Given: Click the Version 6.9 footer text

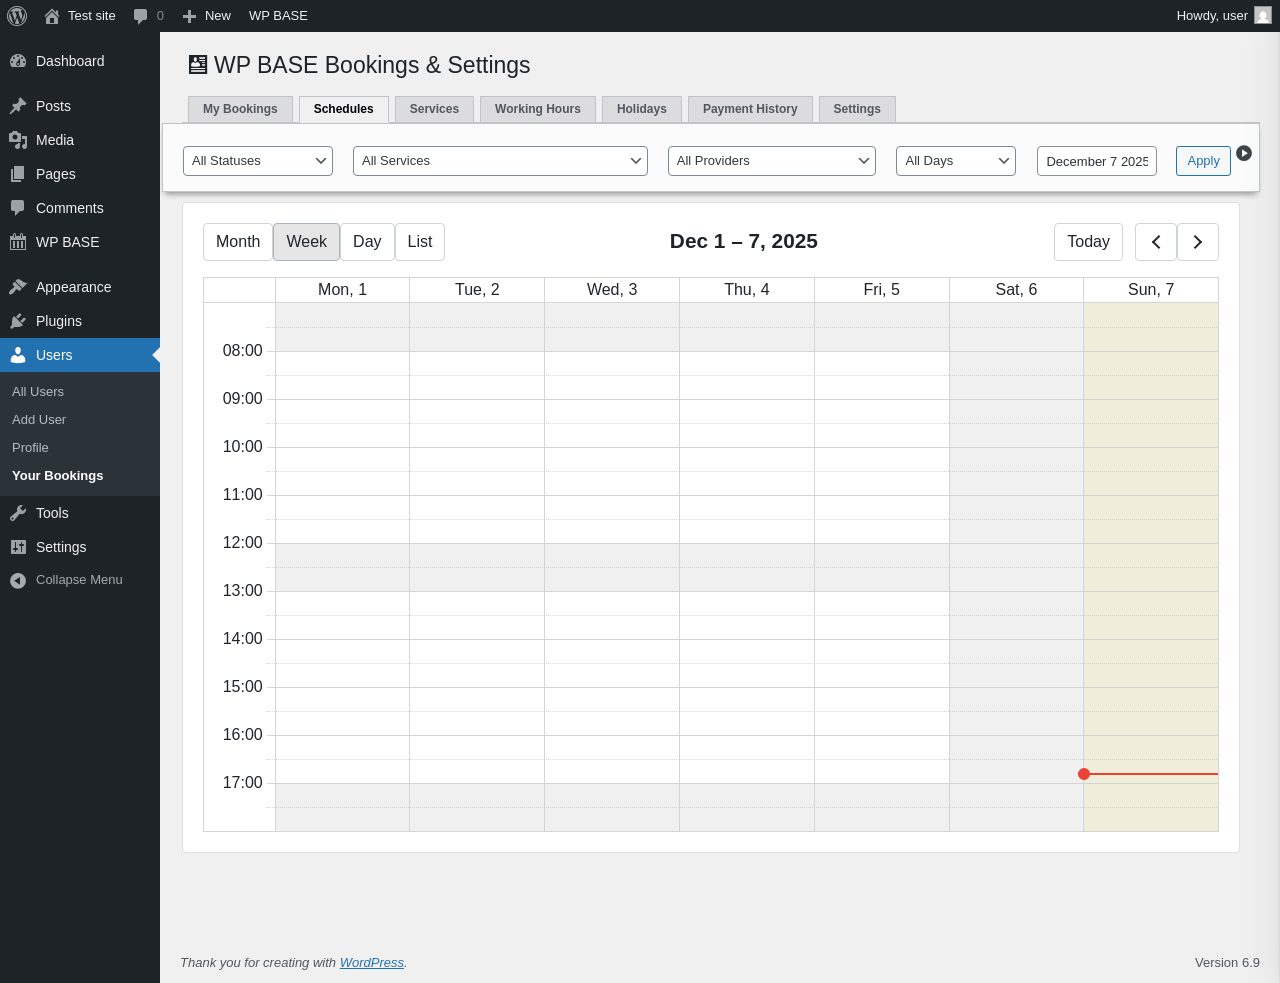Looking at the screenshot, I should click(x=1227, y=963).
